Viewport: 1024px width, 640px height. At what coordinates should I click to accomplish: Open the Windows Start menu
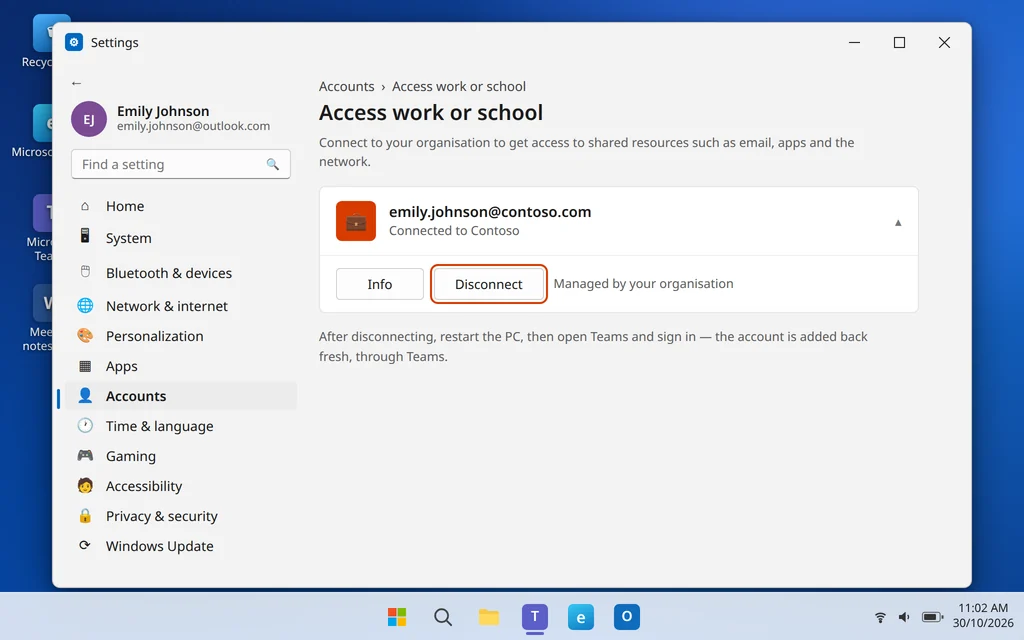coord(396,616)
